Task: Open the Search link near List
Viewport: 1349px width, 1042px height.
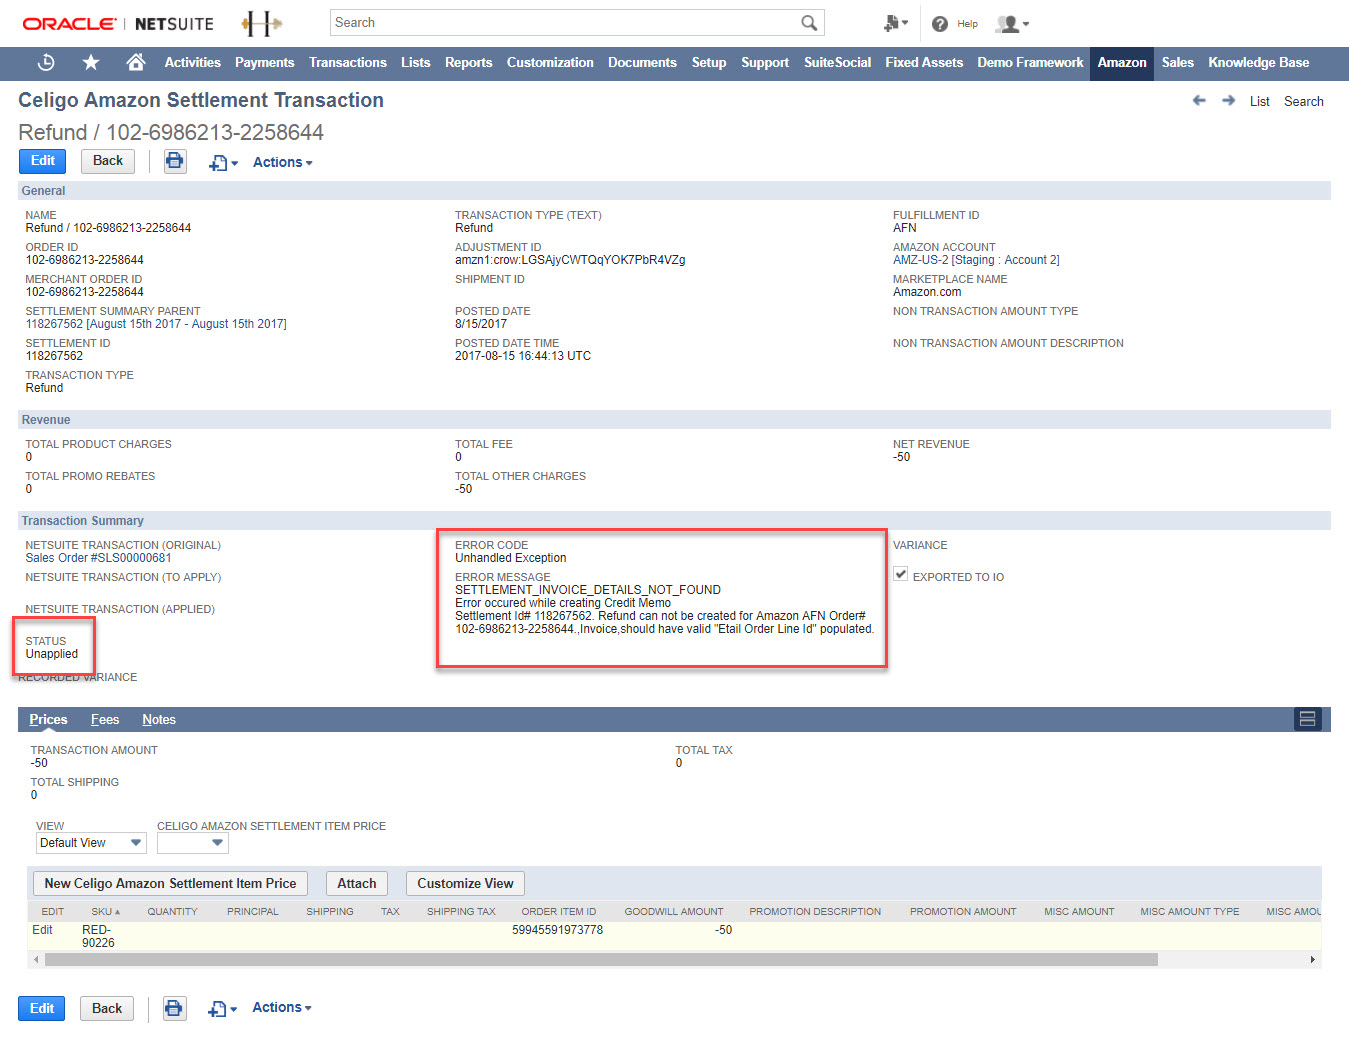Action: pos(1304,101)
